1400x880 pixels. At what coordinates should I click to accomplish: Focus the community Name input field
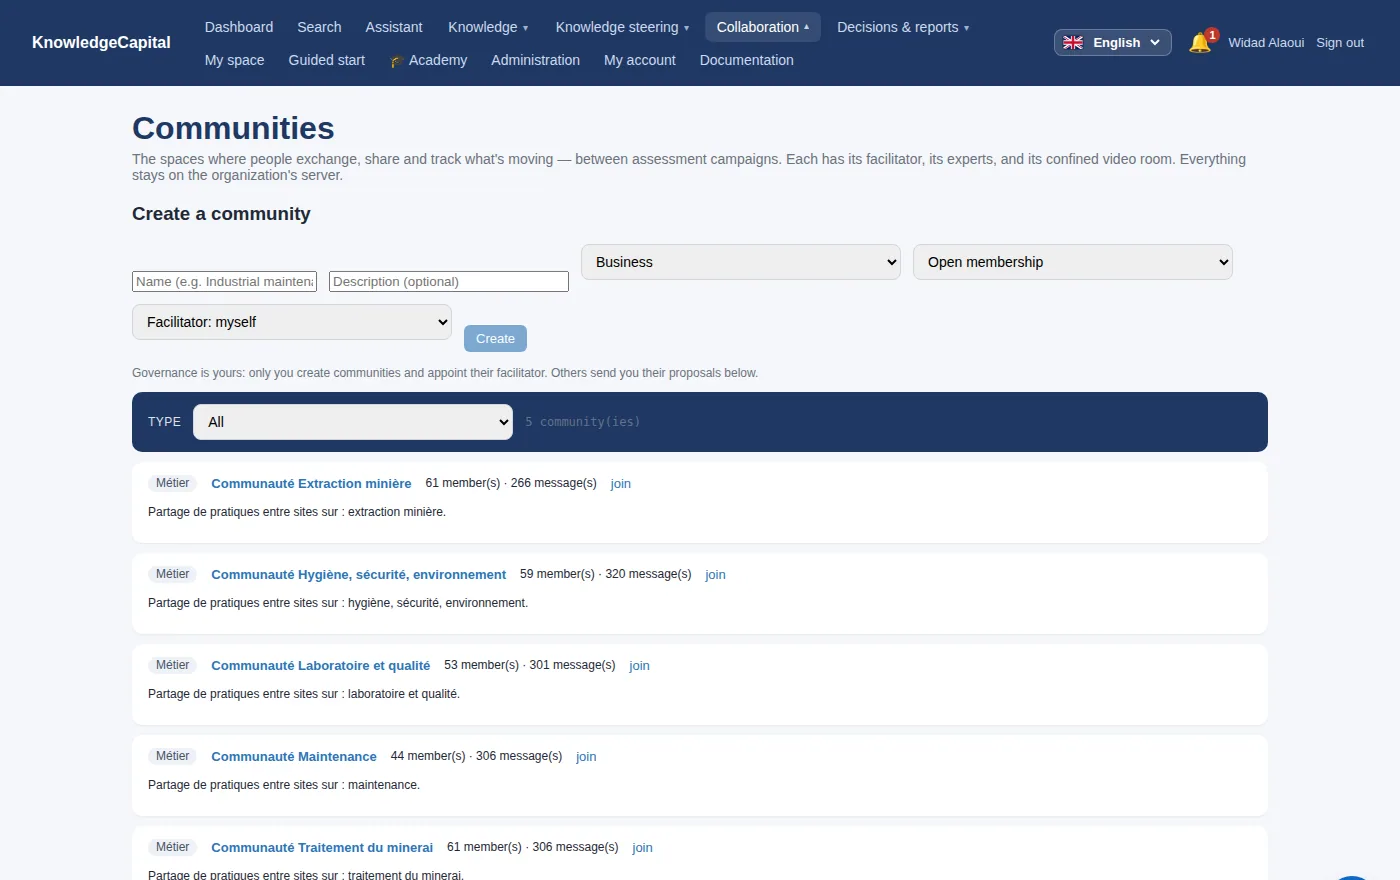(224, 282)
